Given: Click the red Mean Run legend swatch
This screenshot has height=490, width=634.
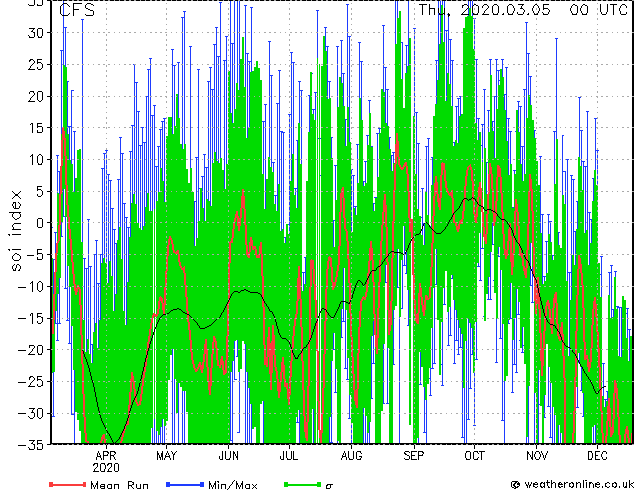Looking at the screenshot, I should (x=67, y=484).
